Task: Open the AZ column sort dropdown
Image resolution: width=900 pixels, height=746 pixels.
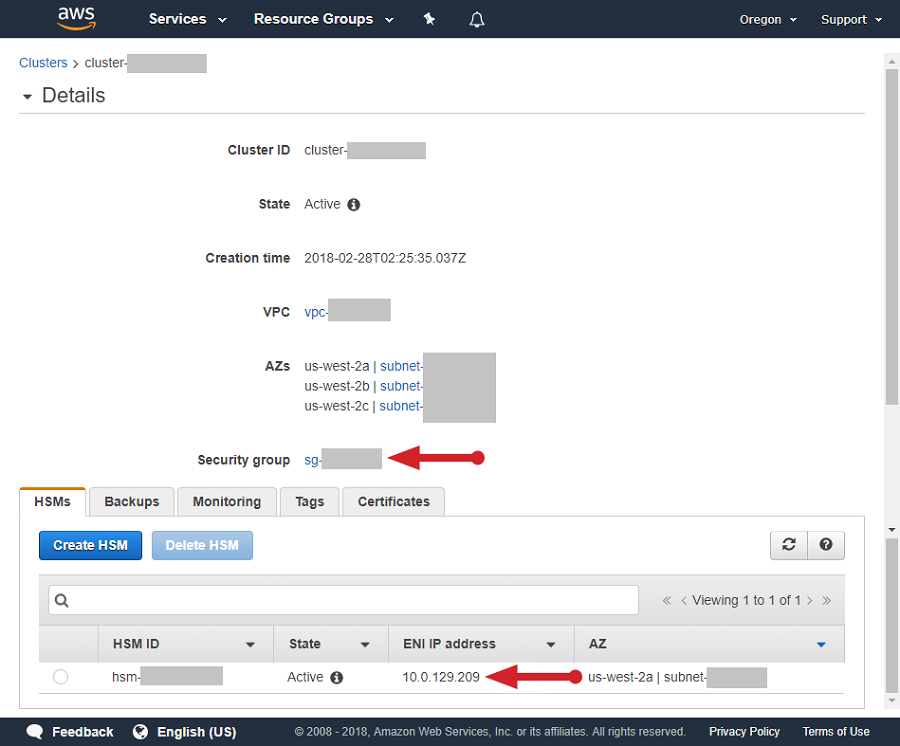Action: click(821, 644)
